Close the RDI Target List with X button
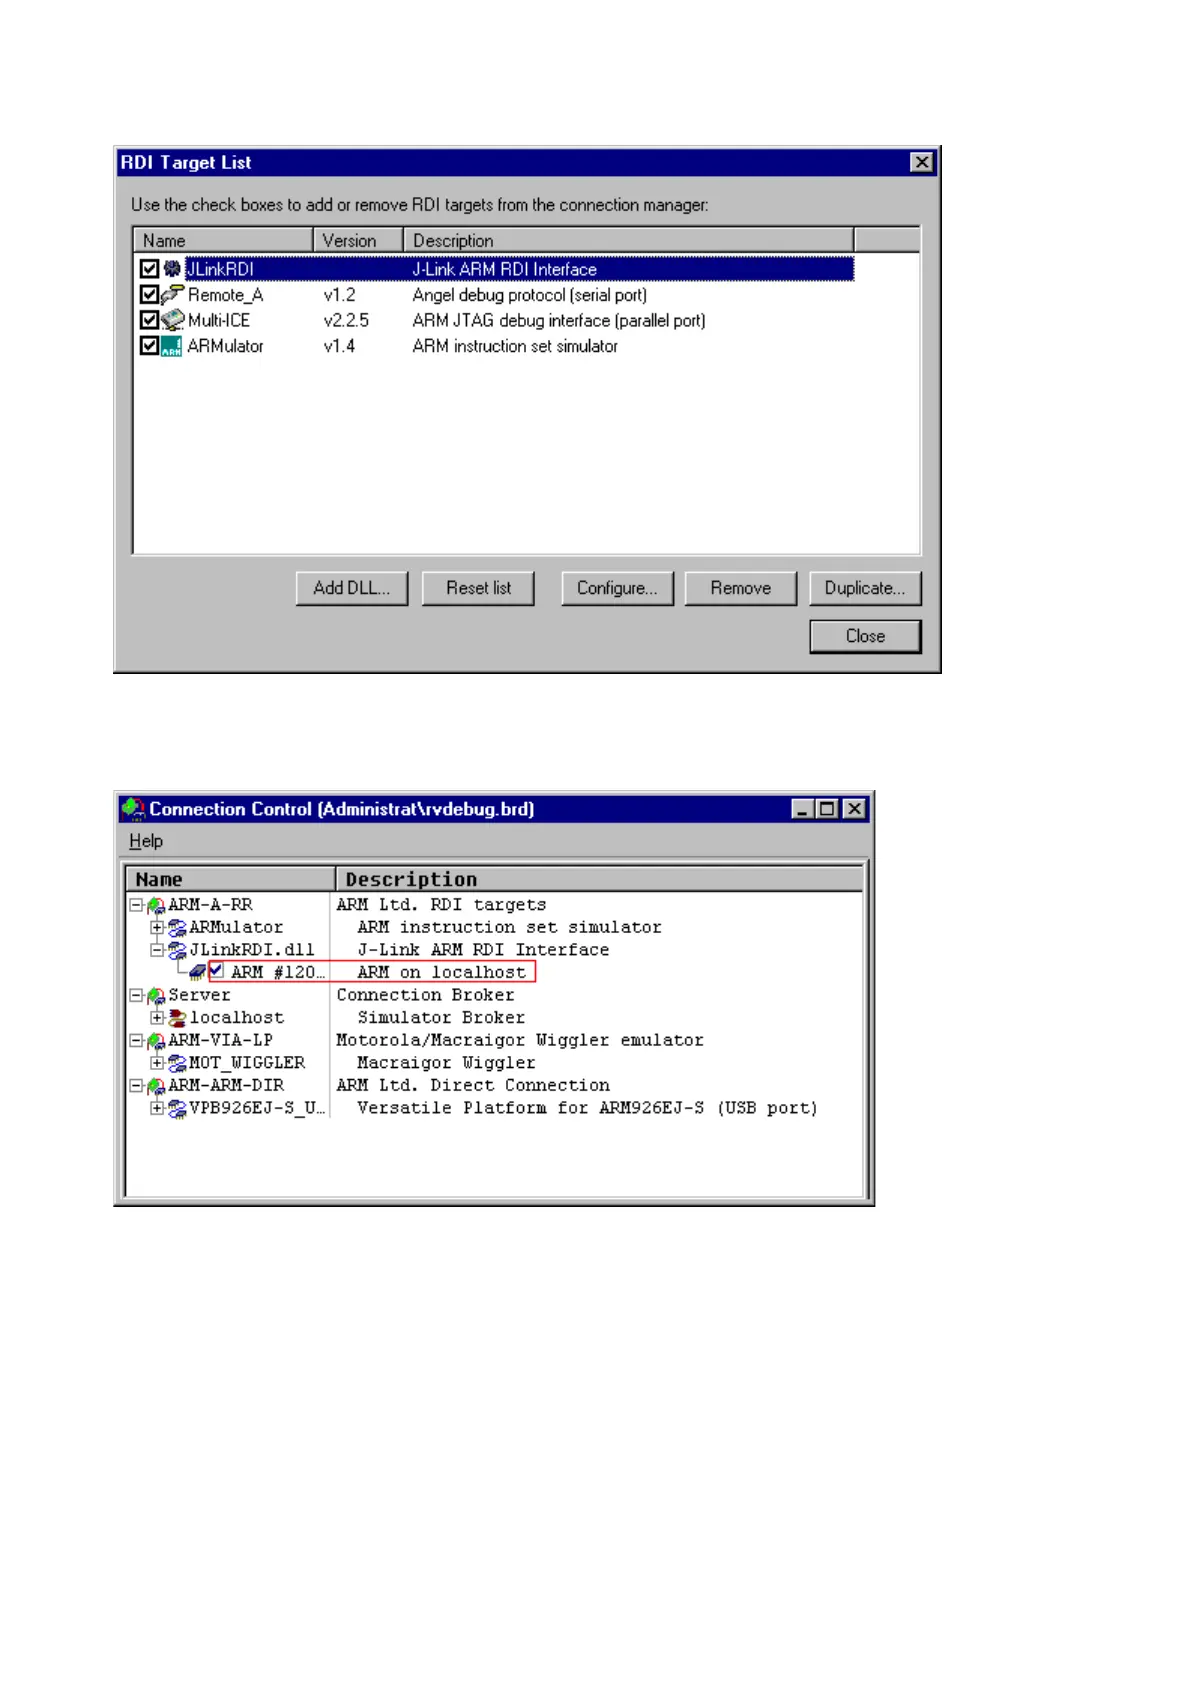The image size is (1190, 1684). pyautogui.click(x=922, y=162)
